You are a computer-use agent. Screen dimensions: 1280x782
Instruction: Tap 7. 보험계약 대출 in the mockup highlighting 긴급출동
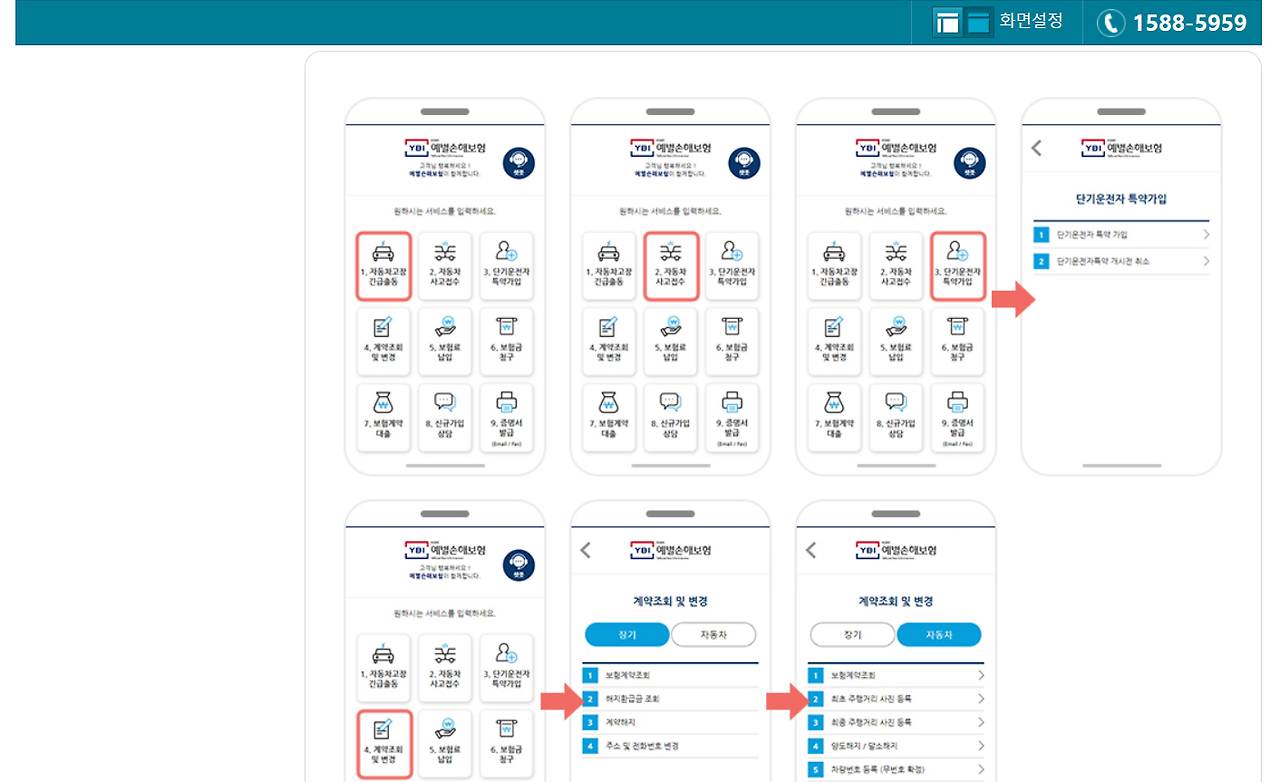tap(382, 417)
